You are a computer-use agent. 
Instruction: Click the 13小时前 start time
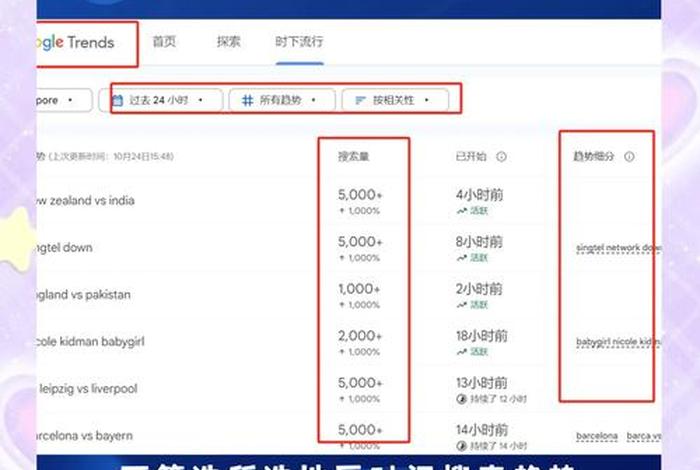[x=482, y=383]
